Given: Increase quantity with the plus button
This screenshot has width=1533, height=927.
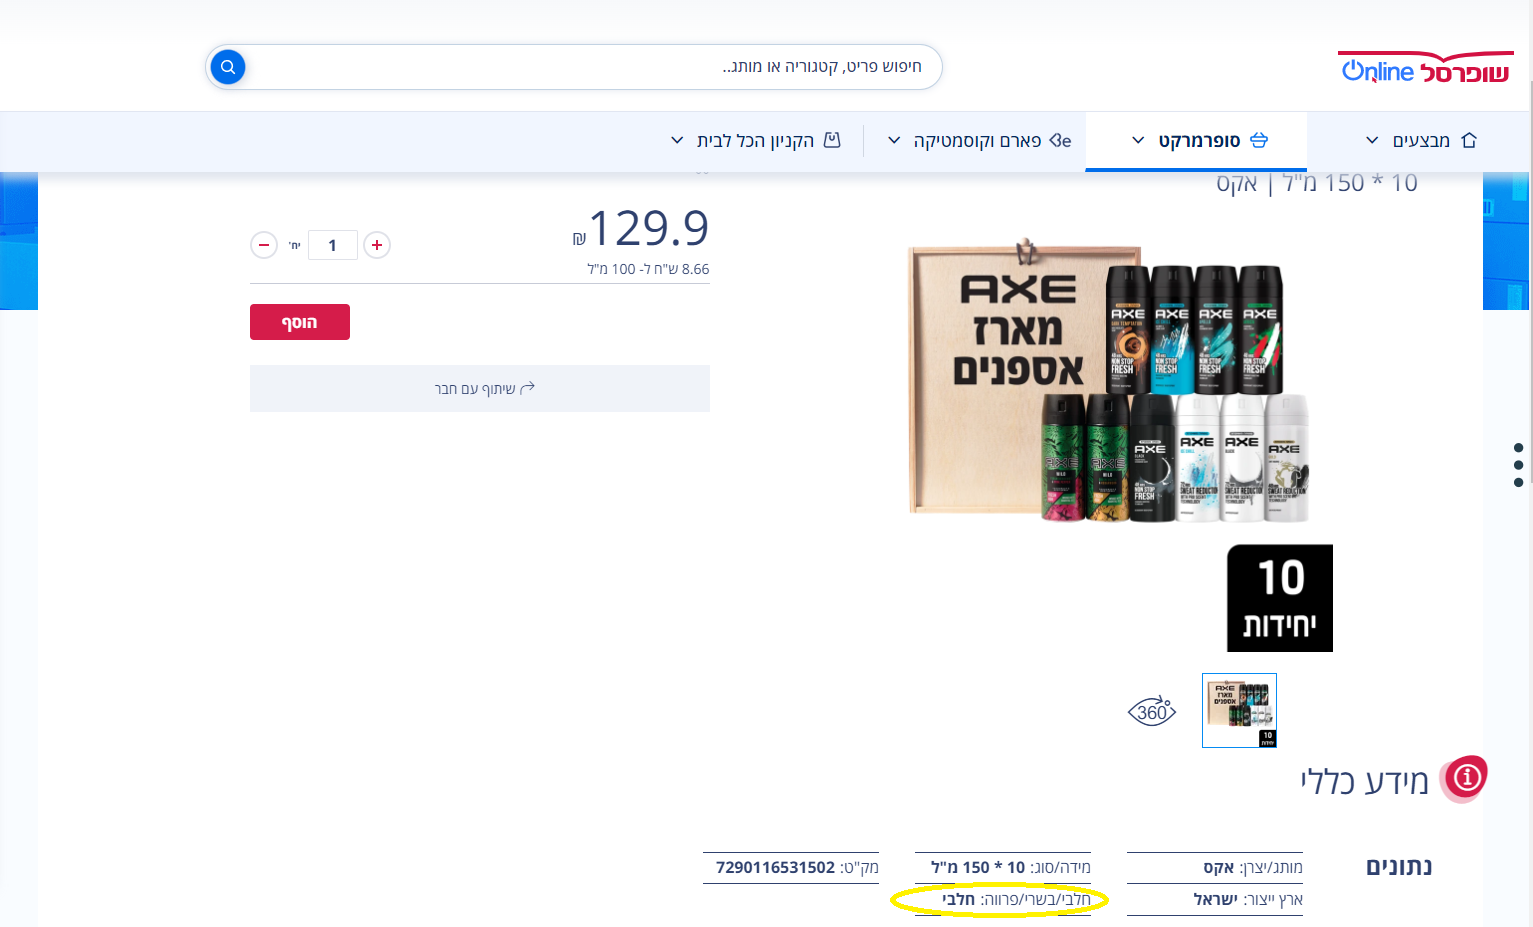Looking at the screenshot, I should tap(377, 245).
